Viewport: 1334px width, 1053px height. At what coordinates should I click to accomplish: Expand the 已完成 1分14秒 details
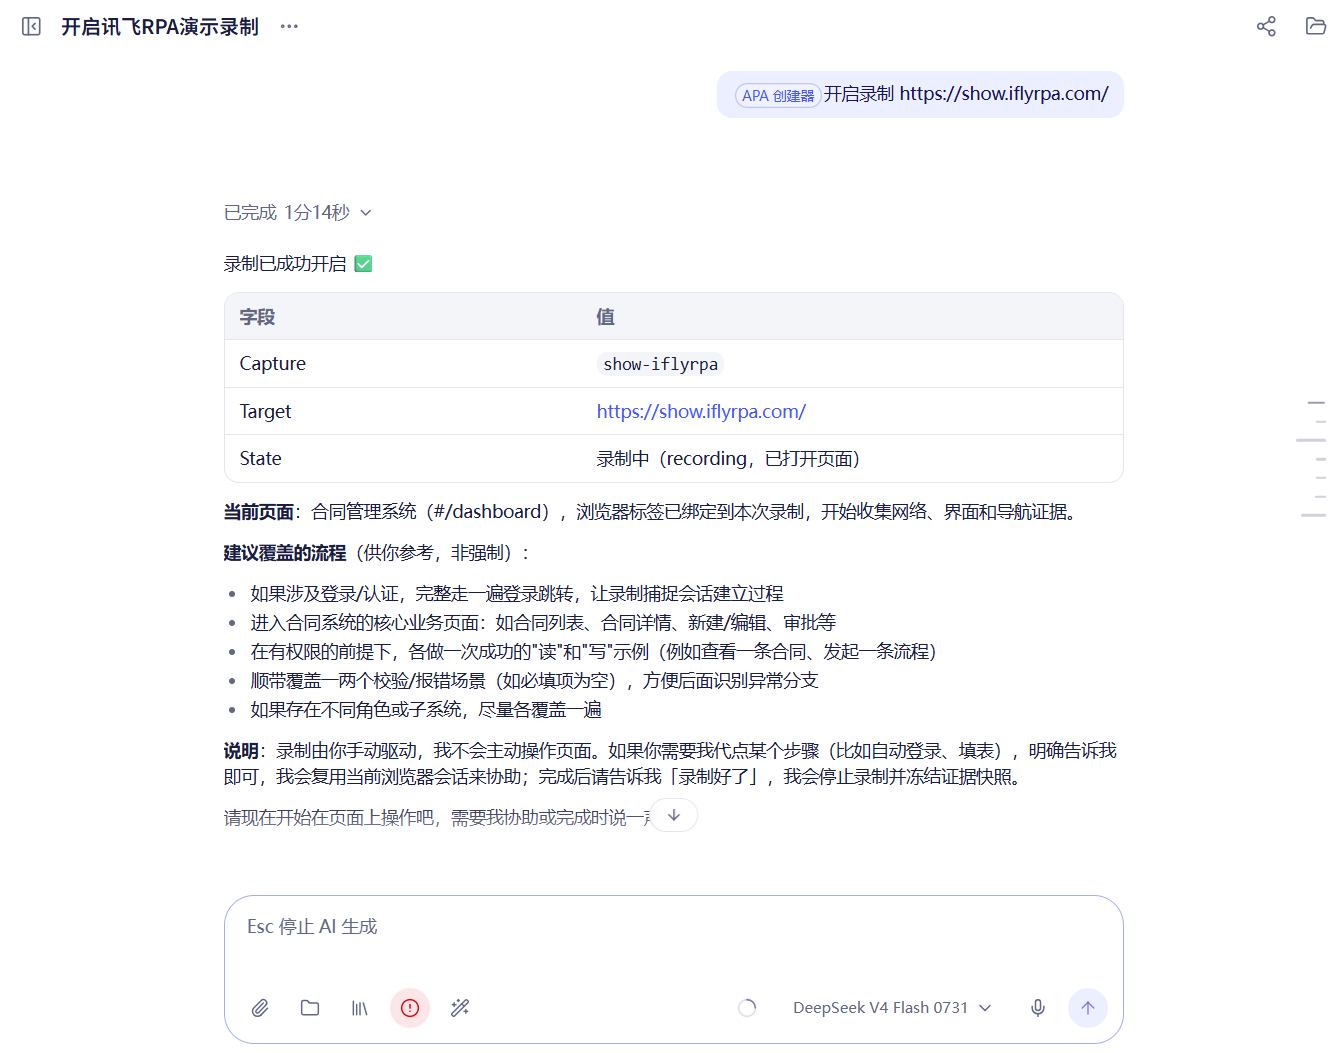click(x=298, y=212)
